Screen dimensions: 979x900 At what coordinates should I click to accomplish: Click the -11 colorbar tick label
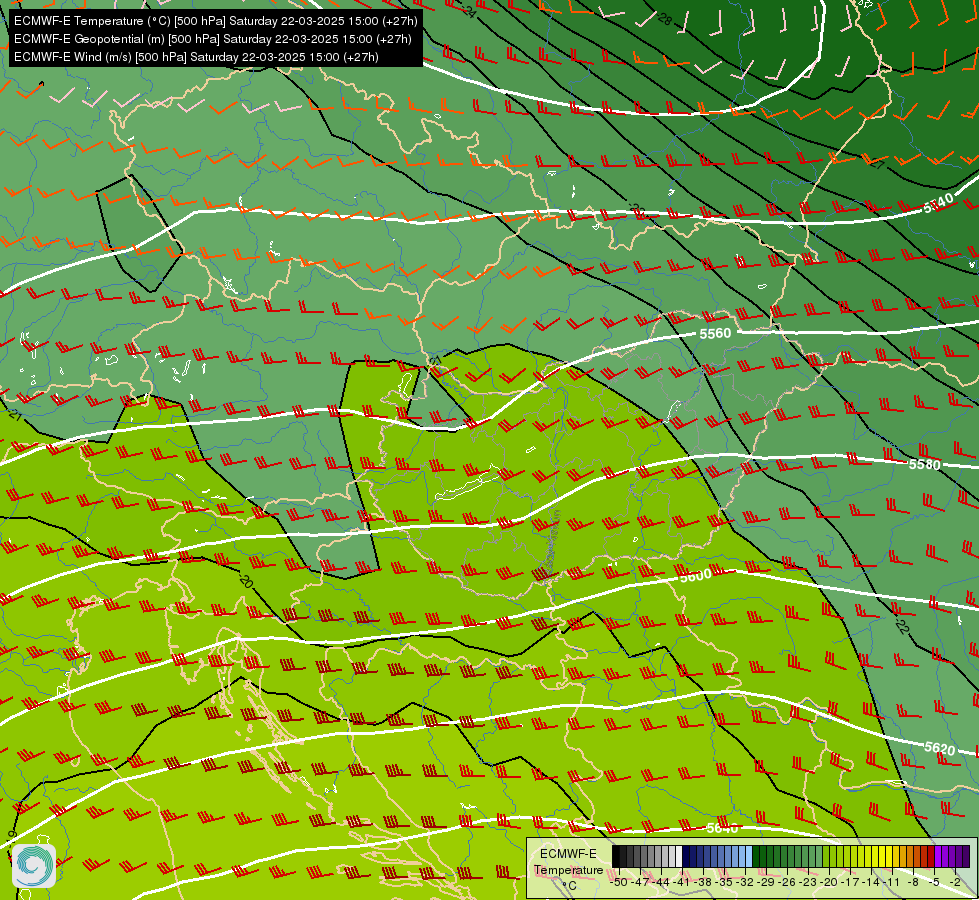[x=892, y=883]
